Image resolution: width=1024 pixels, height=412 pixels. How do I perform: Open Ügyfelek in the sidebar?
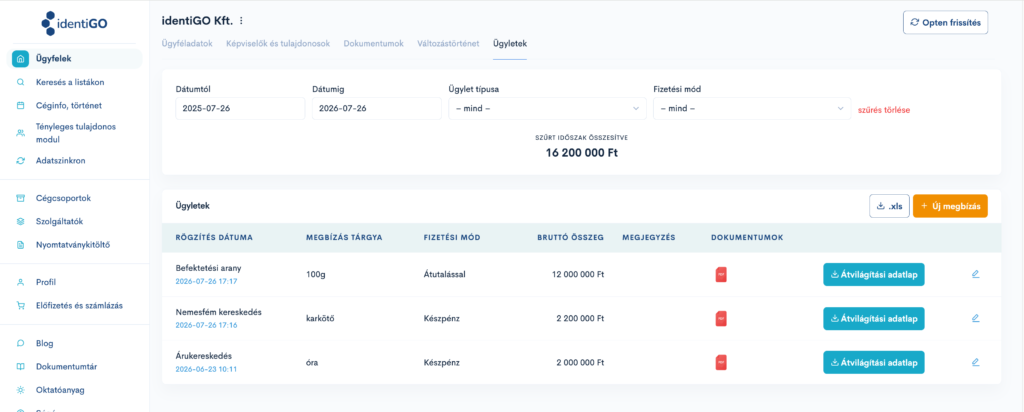click(74, 59)
